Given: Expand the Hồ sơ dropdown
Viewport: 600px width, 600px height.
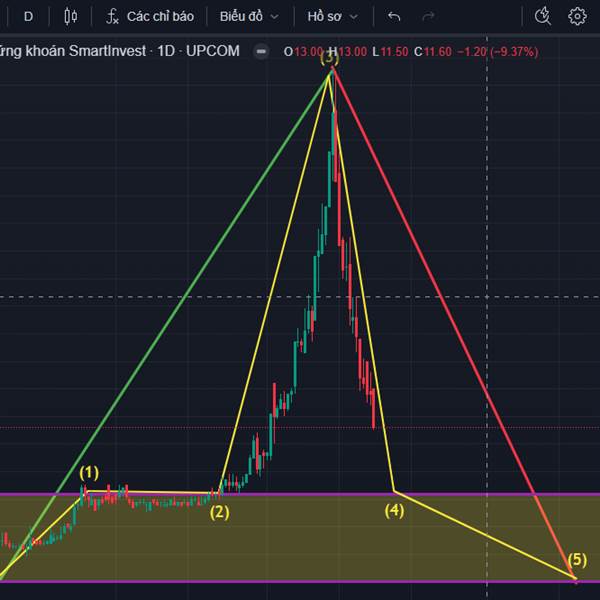Looking at the screenshot, I should click(x=333, y=16).
